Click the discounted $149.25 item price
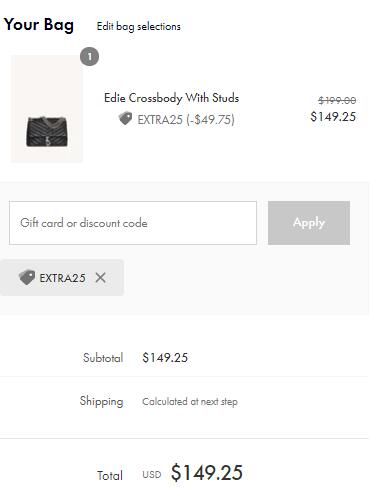This screenshot has width=375, height=487. pos(333,117)
